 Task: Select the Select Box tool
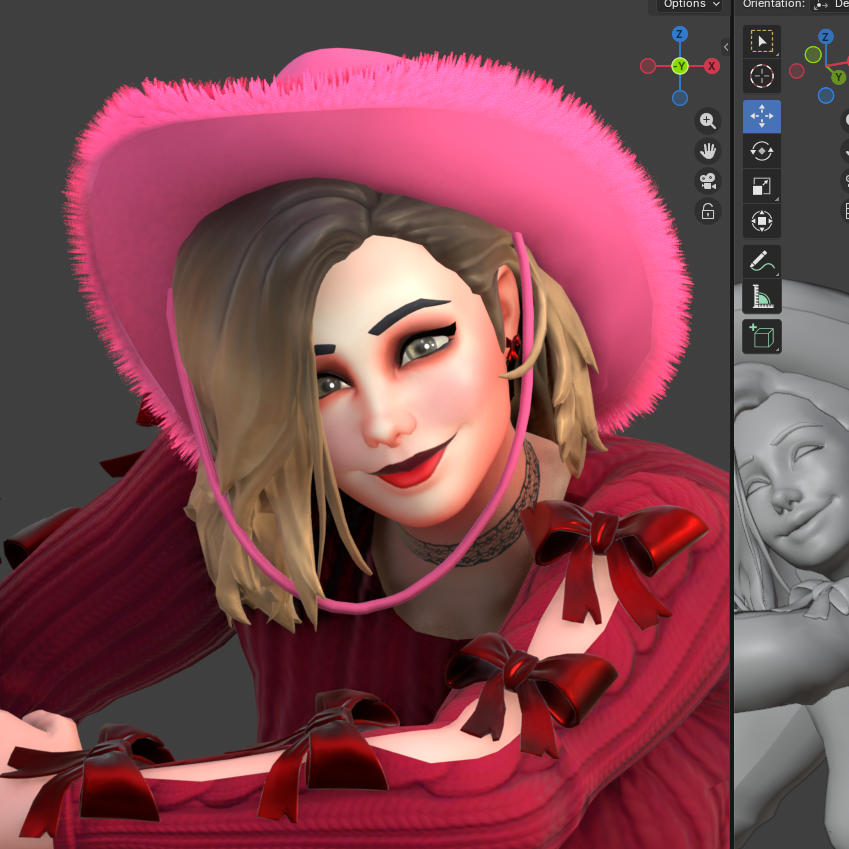tap(761, 42)
